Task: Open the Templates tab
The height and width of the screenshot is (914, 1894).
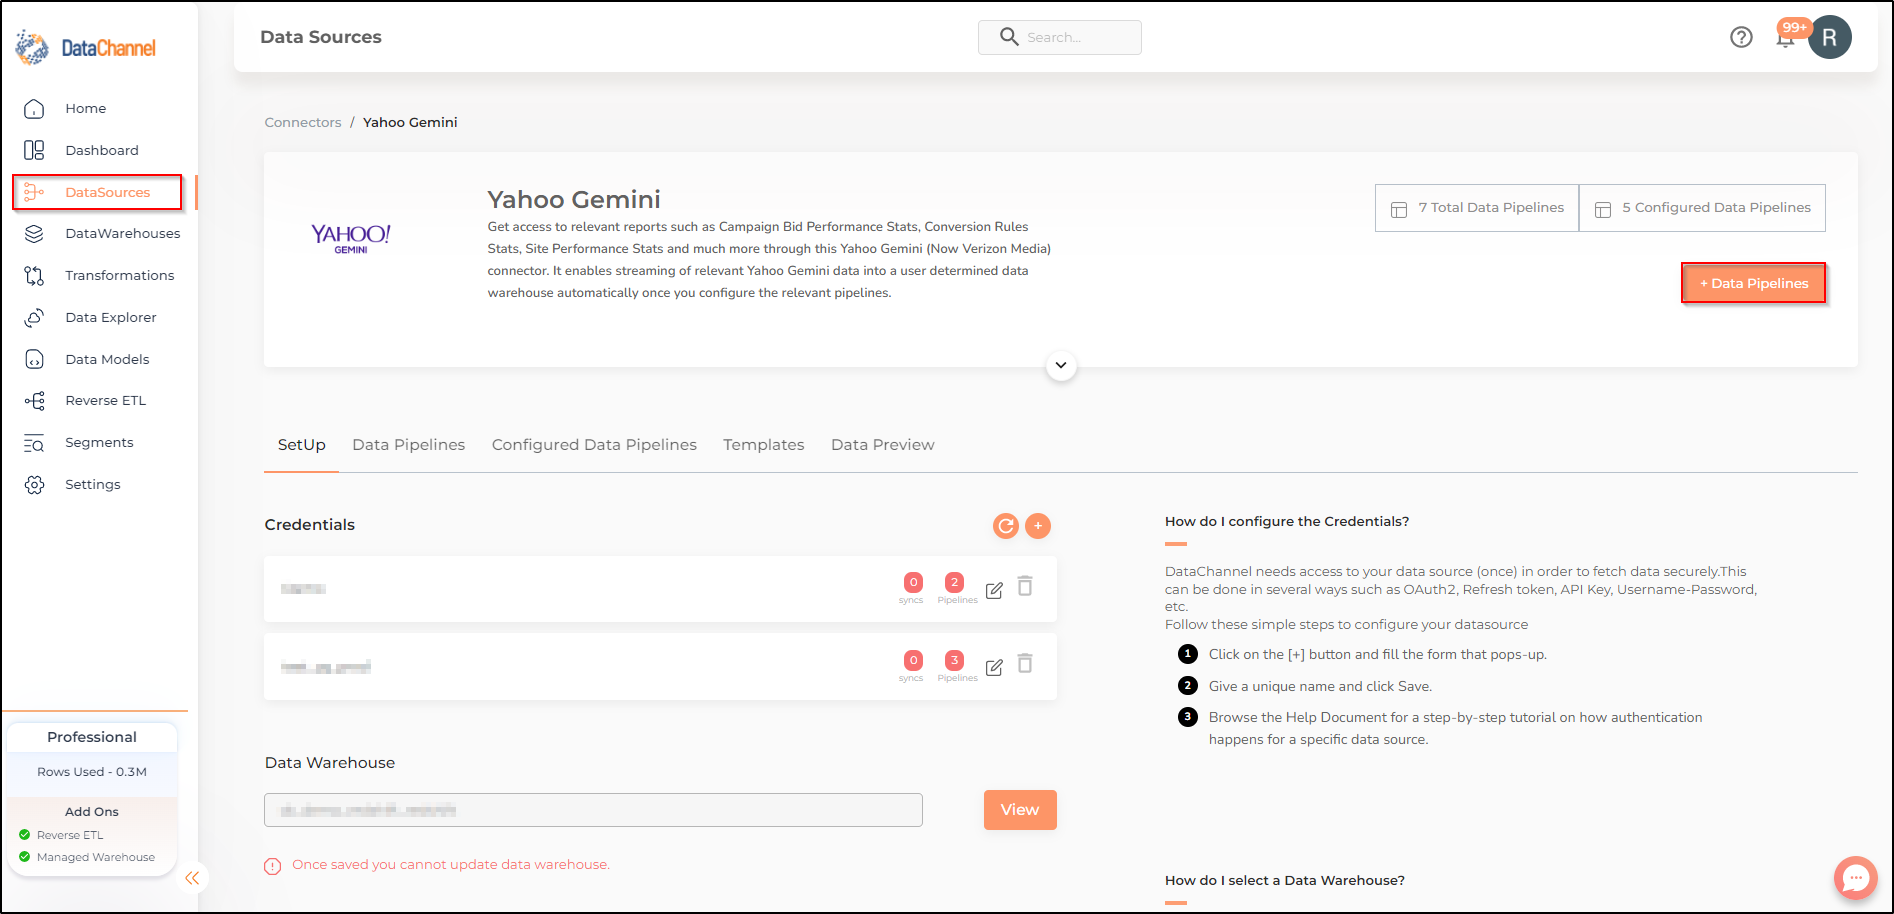Action: 764,445
